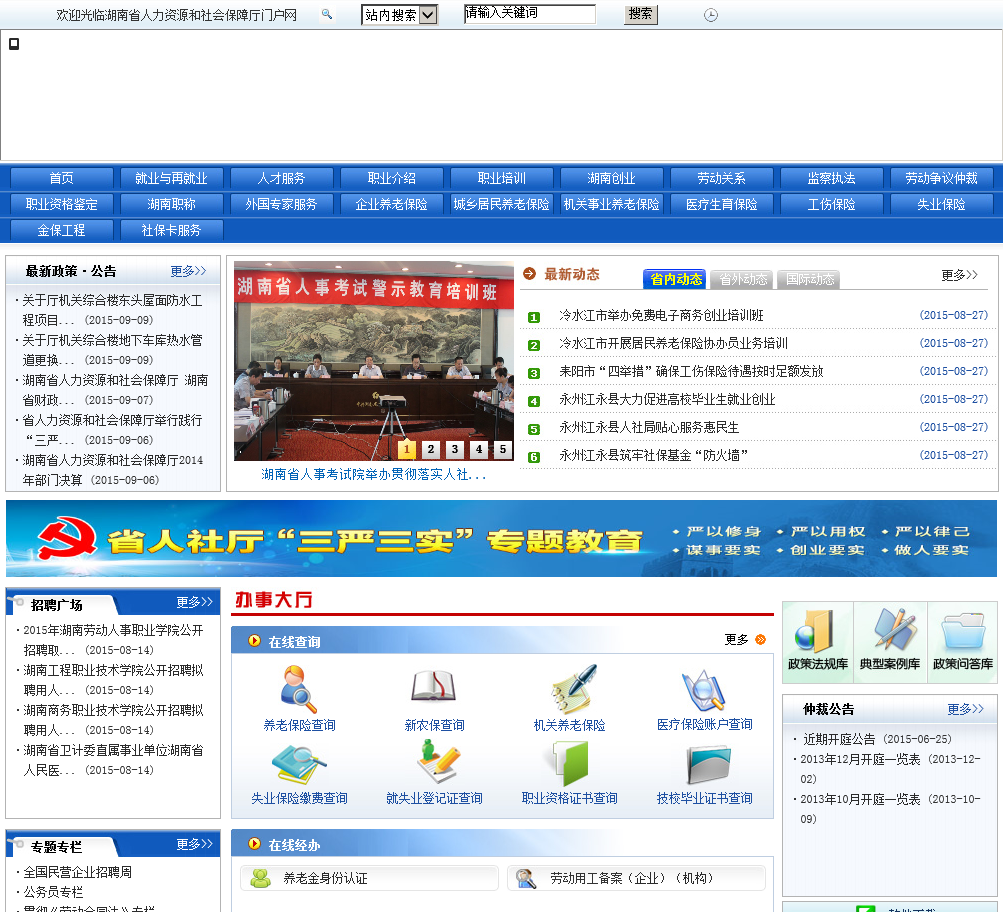Click 更多 in the 最新动态 panel
This screenshot has height=912, width=1003.
coord(960,275)
